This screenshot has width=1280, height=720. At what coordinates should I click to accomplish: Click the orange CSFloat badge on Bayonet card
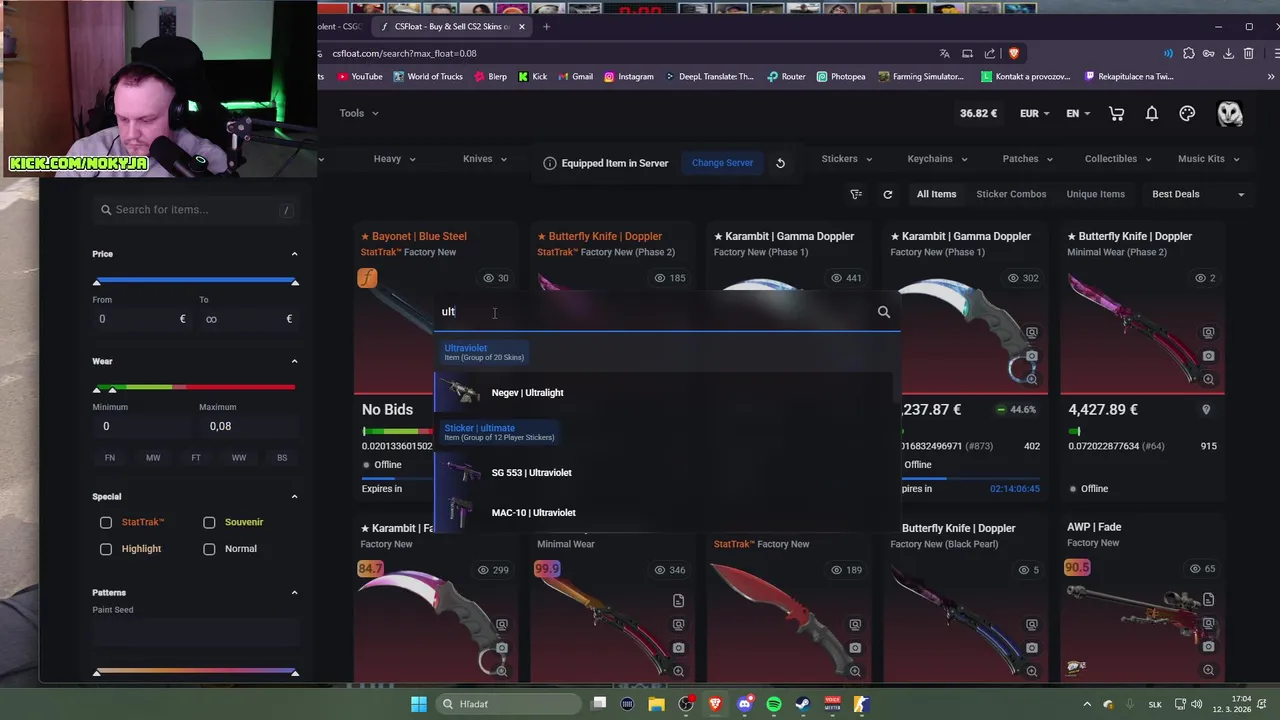click(x=367, y=278)
